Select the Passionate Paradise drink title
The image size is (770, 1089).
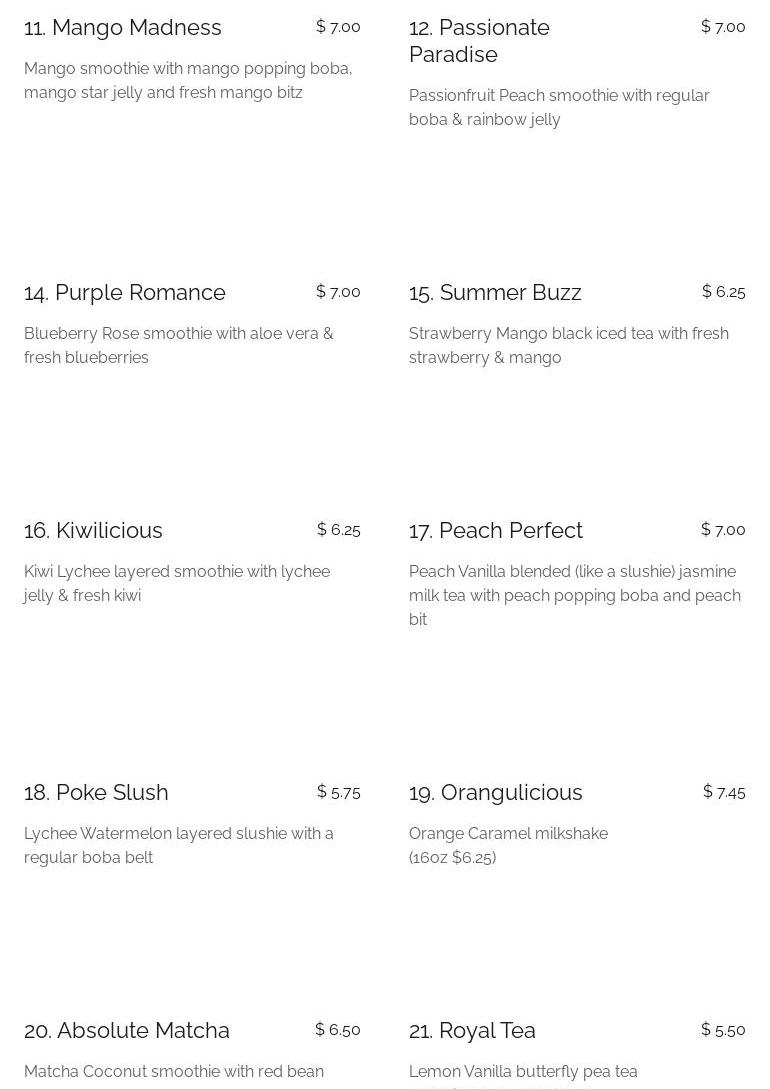(x=479, y=41)
